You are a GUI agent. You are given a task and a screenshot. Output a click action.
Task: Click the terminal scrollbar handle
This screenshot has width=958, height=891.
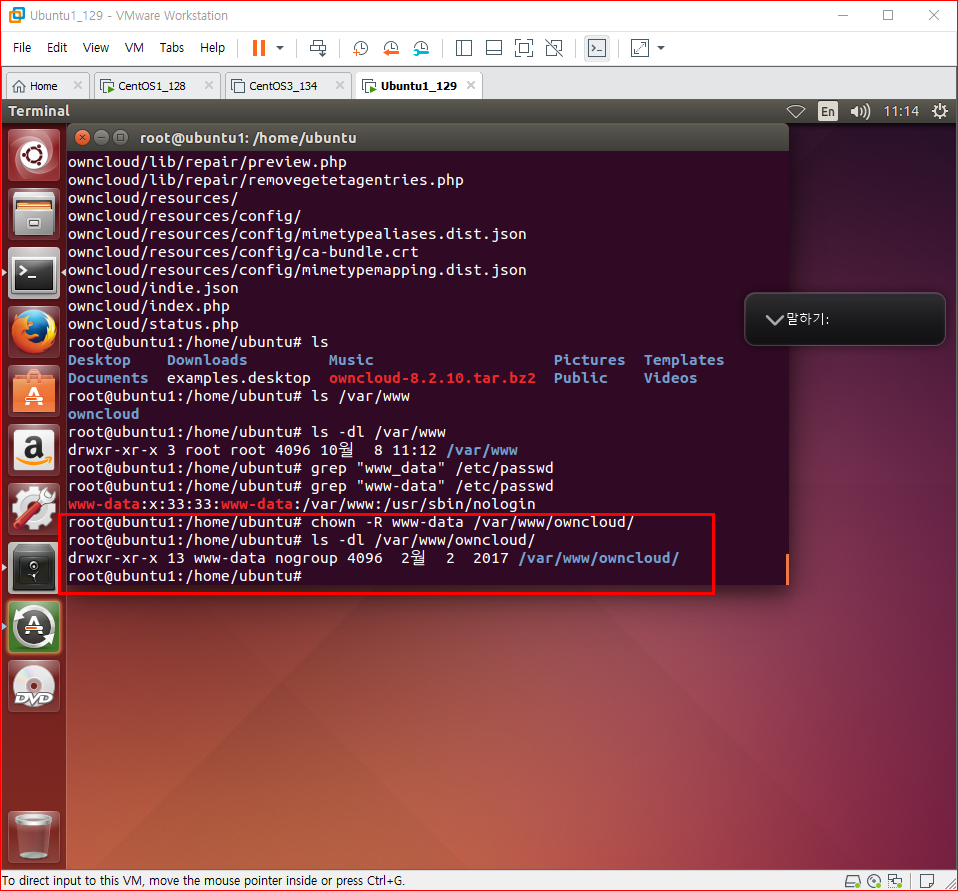[787, 569]
